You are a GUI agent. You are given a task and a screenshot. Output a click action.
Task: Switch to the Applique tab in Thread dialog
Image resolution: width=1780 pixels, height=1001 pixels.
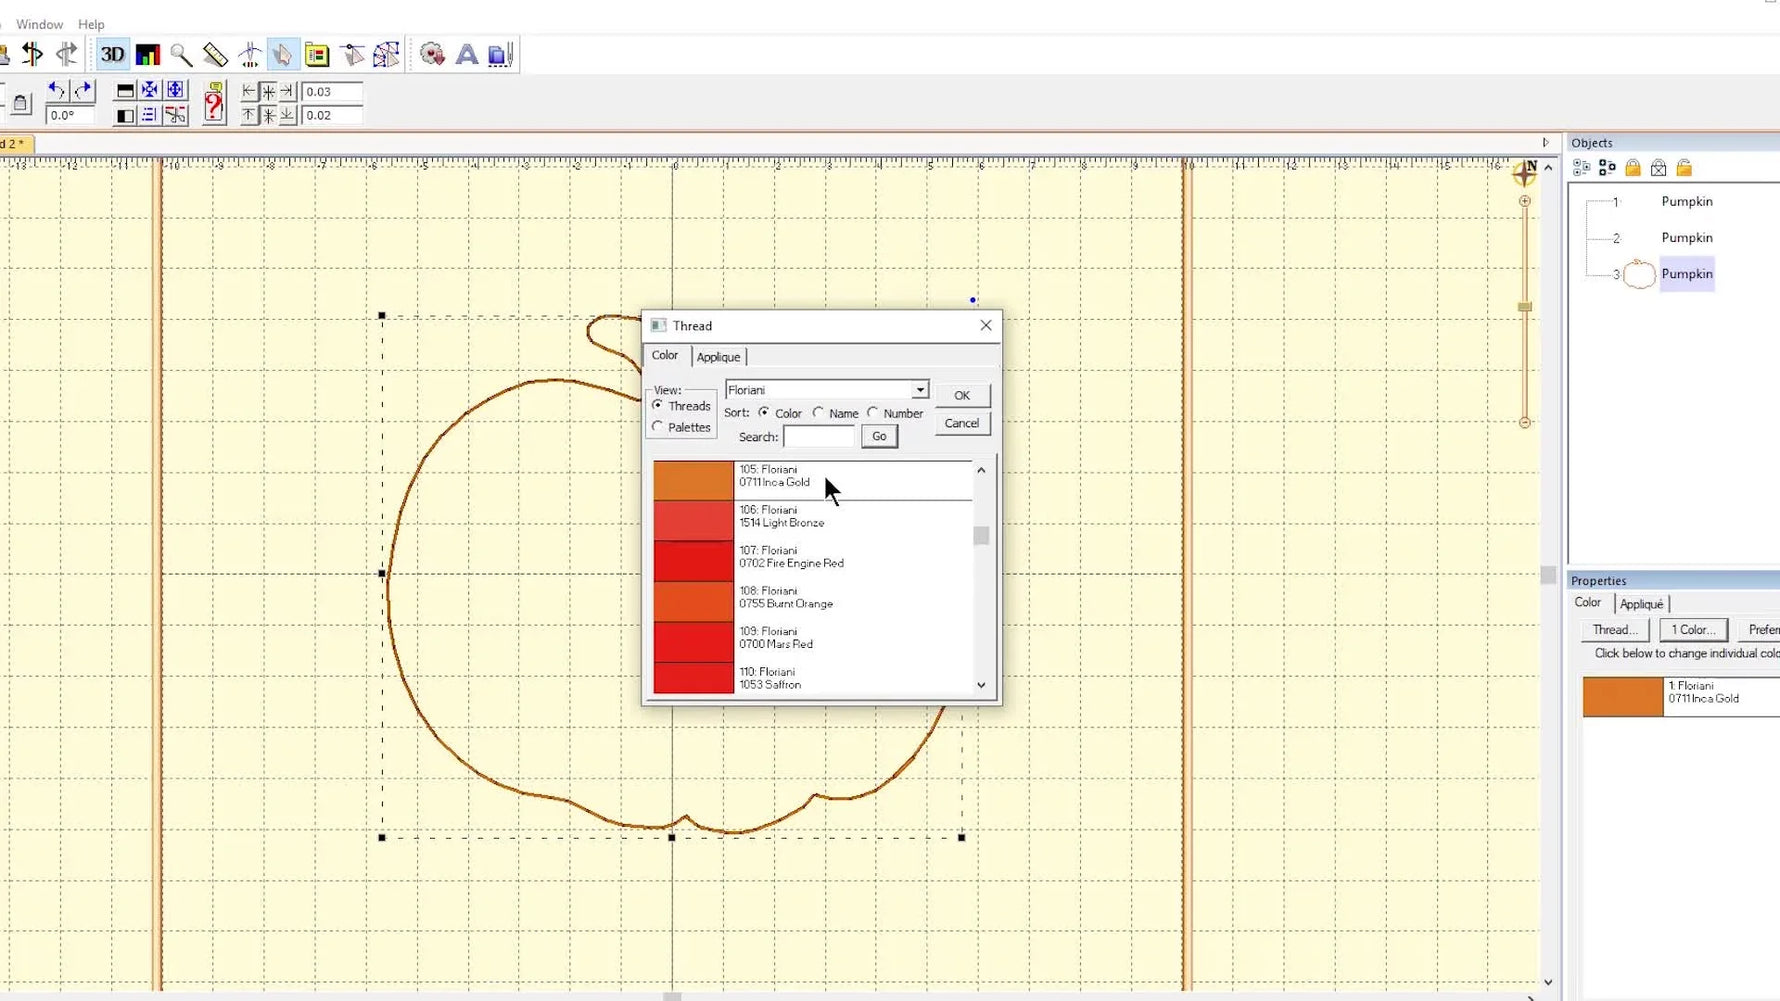[x=718, y=356]
